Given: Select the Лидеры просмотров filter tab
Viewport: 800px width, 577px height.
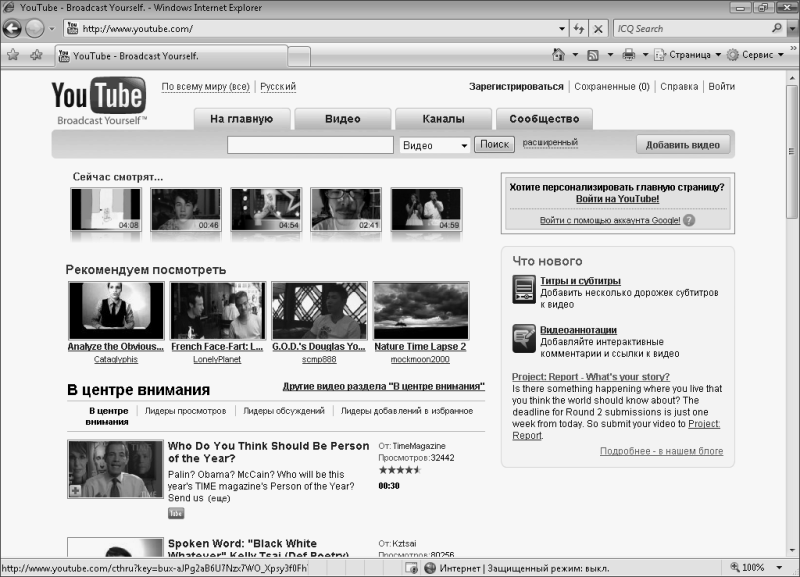Looking at the screenshot, I should tap(186, 411).
